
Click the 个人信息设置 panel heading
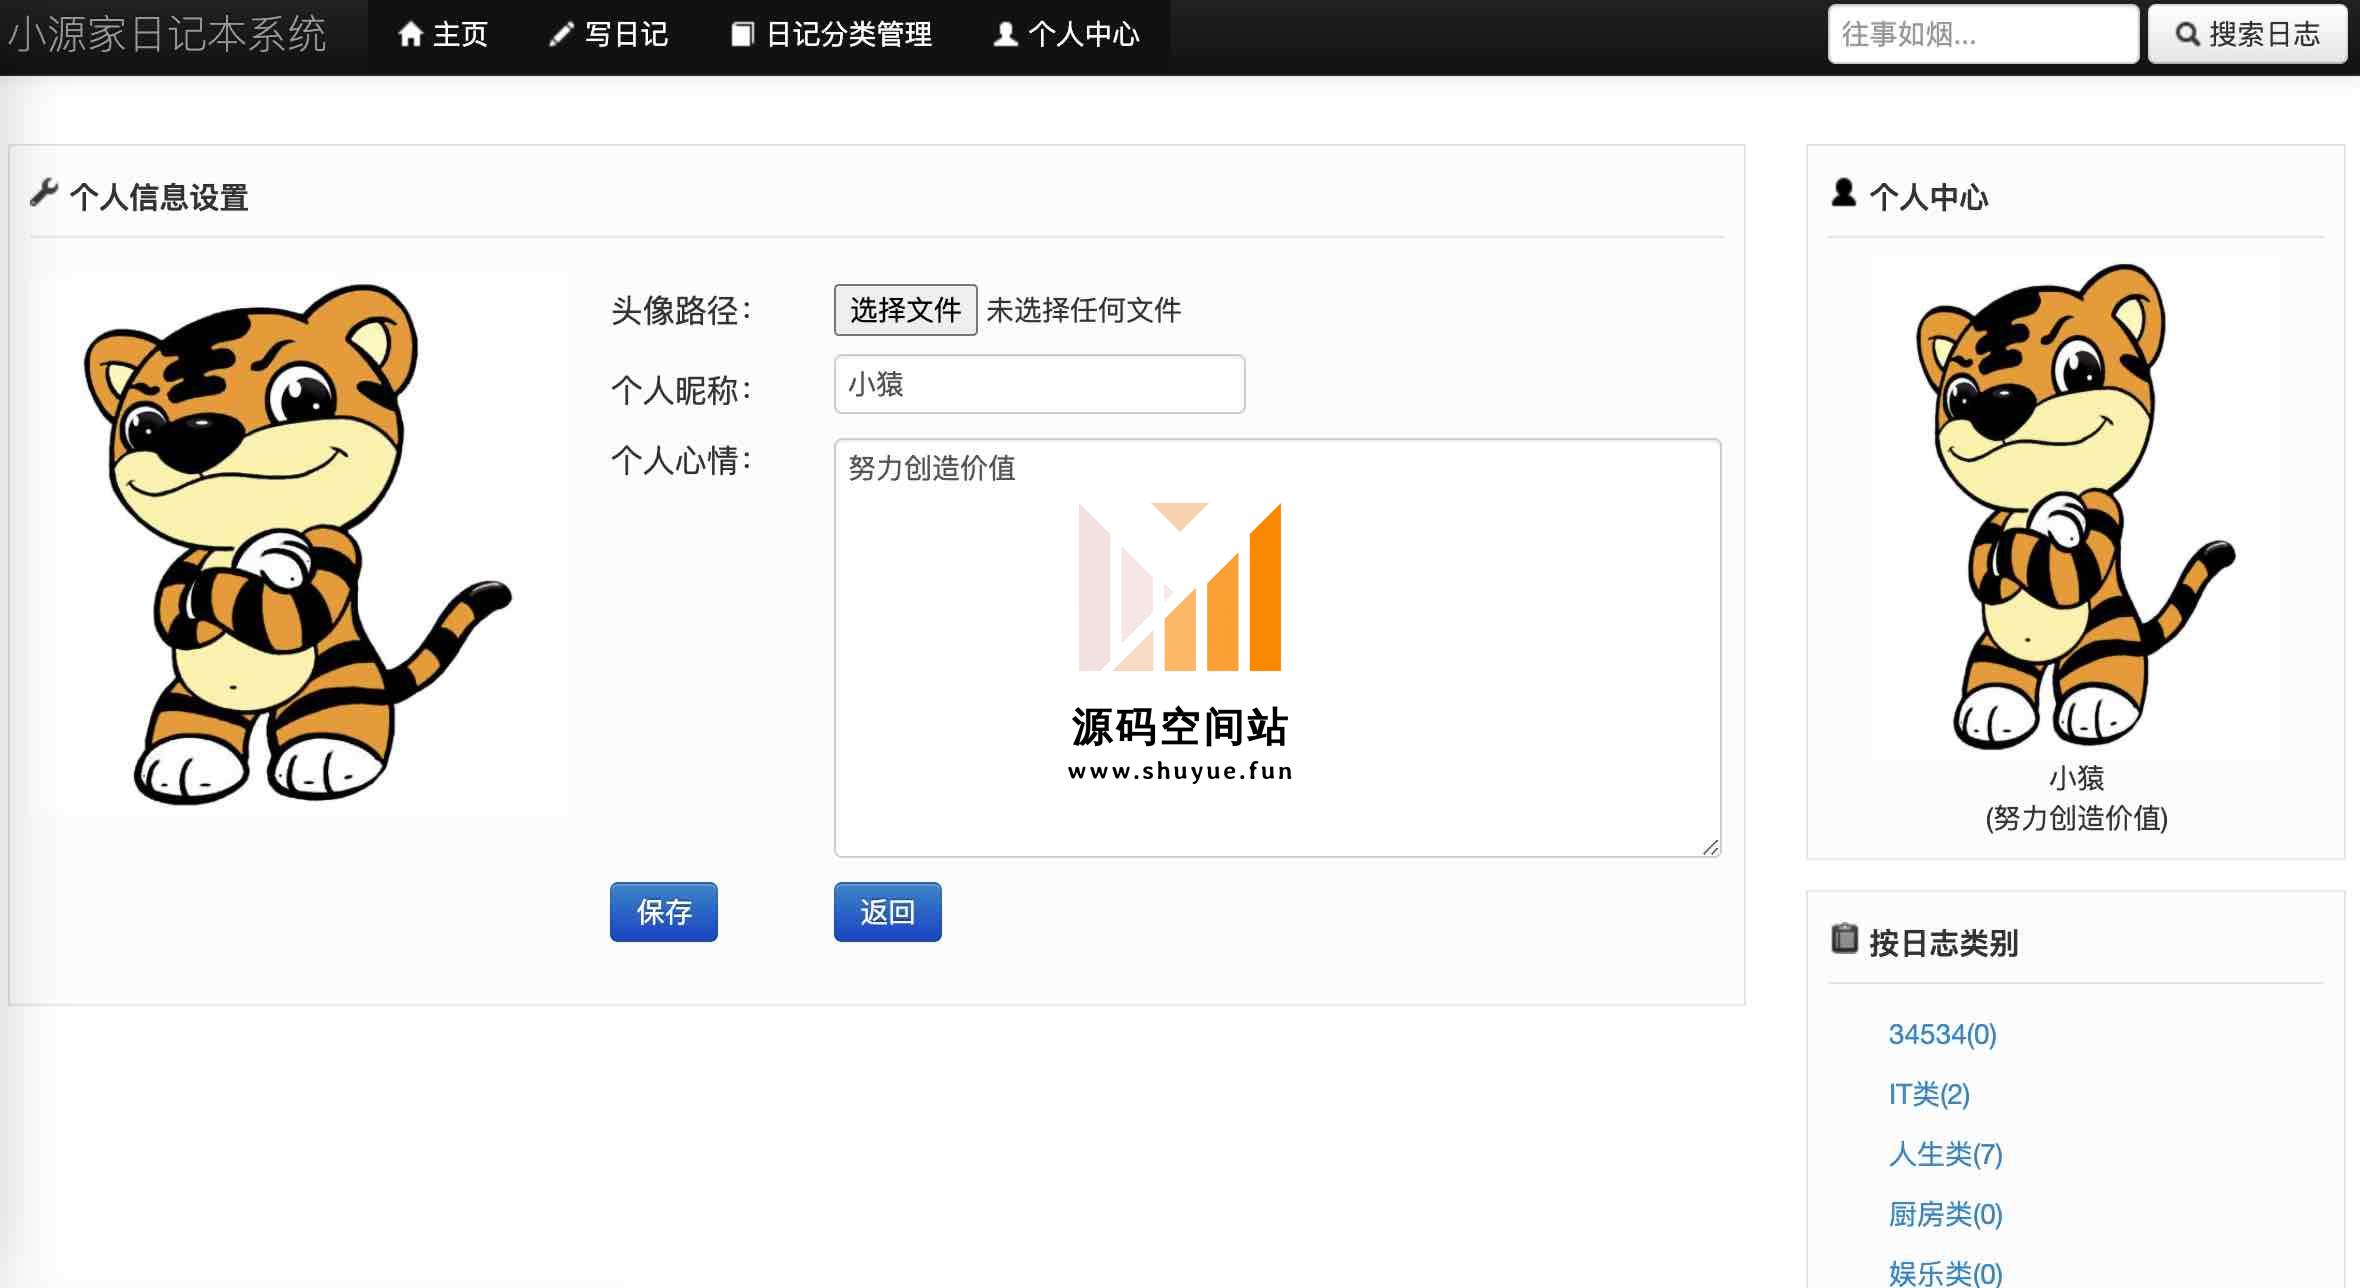click(158, 197)
